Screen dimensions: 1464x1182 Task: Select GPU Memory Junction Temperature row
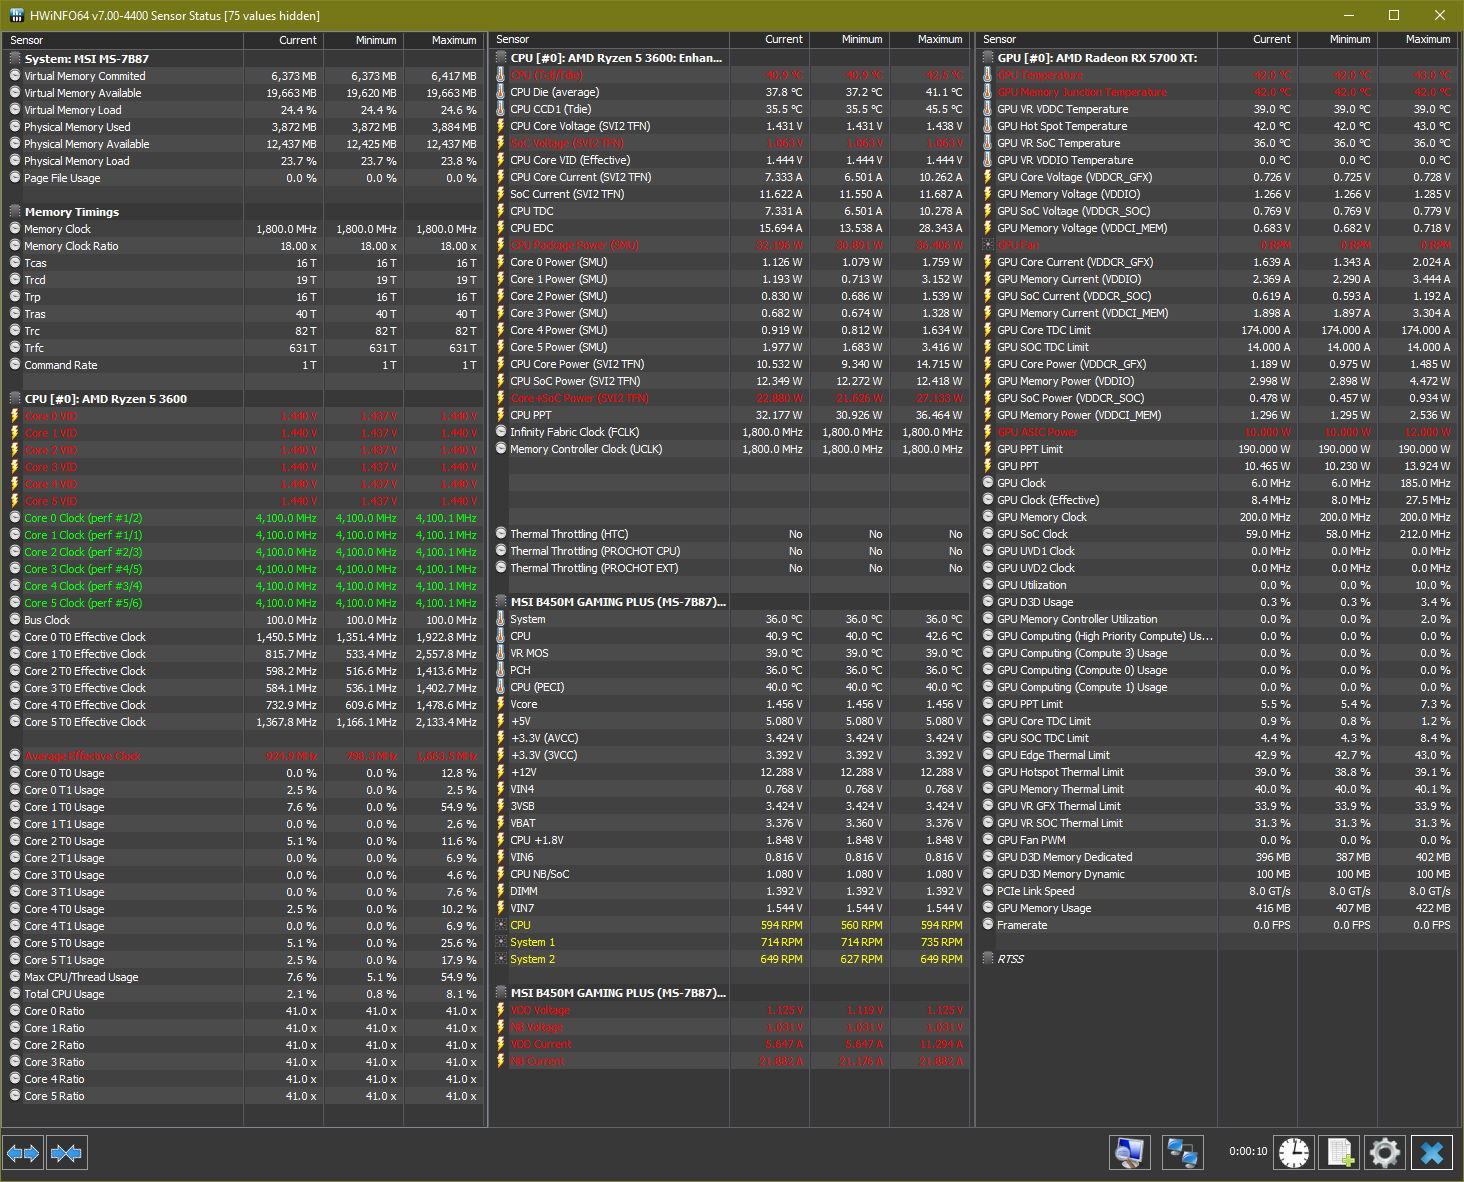click(1217, 92)
